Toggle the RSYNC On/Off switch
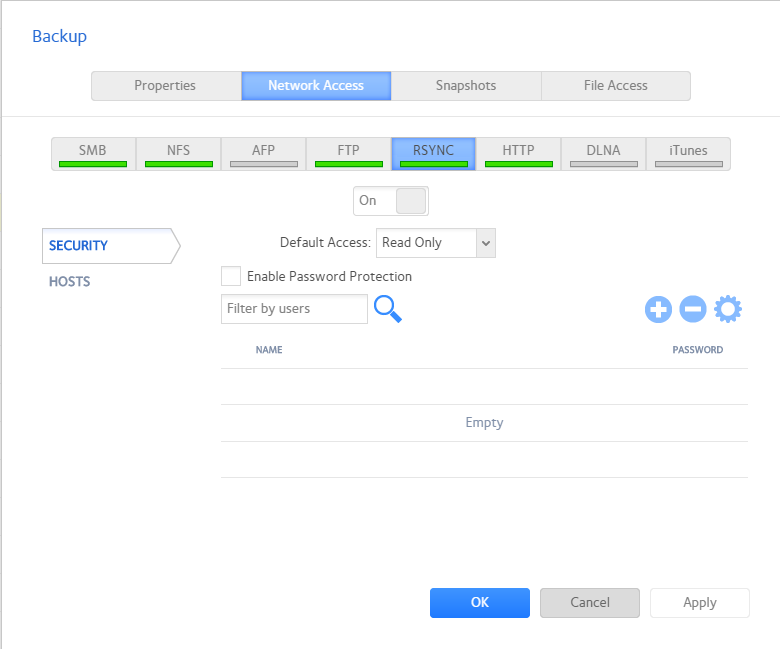Screen dimensions: 780x649 pos(390,201)
